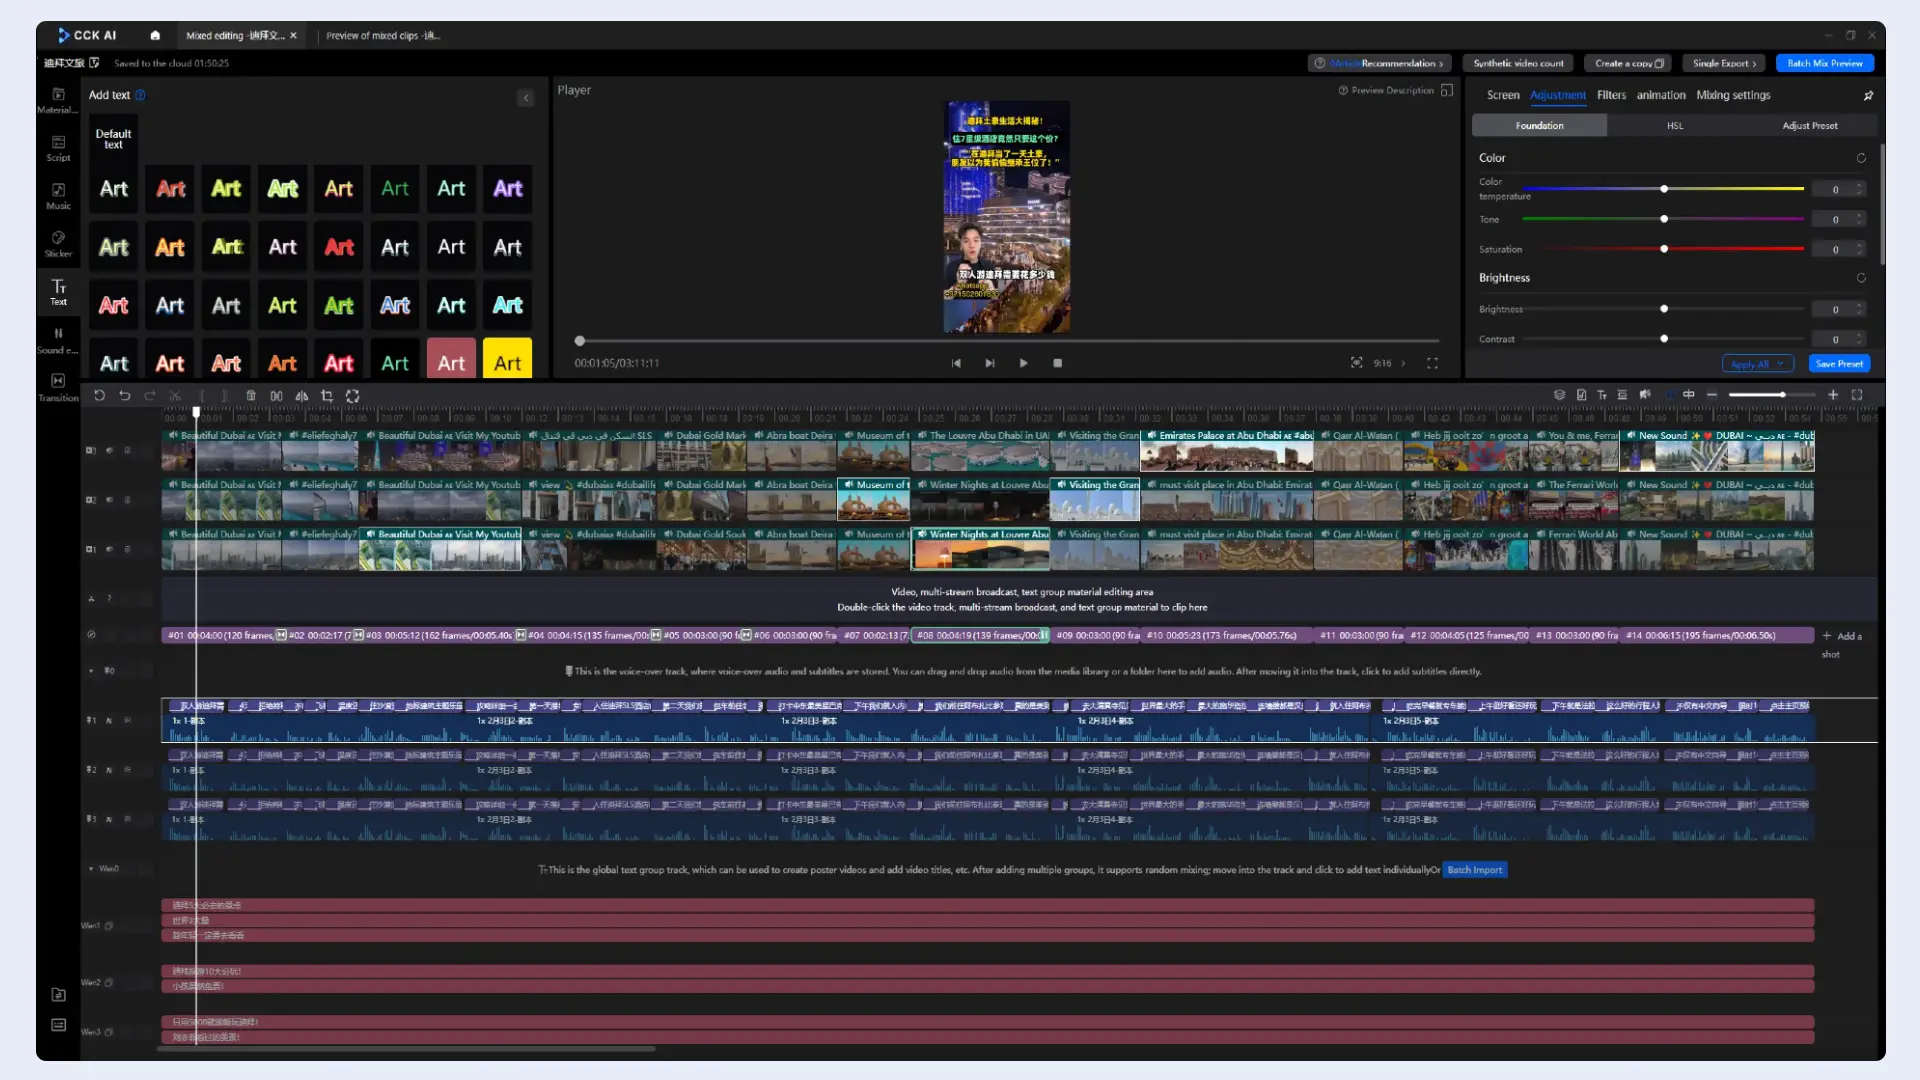Click the undo arrow in timeline toolbar
The width and height of the screenshot is (1920, 1080).
point(124,396)
